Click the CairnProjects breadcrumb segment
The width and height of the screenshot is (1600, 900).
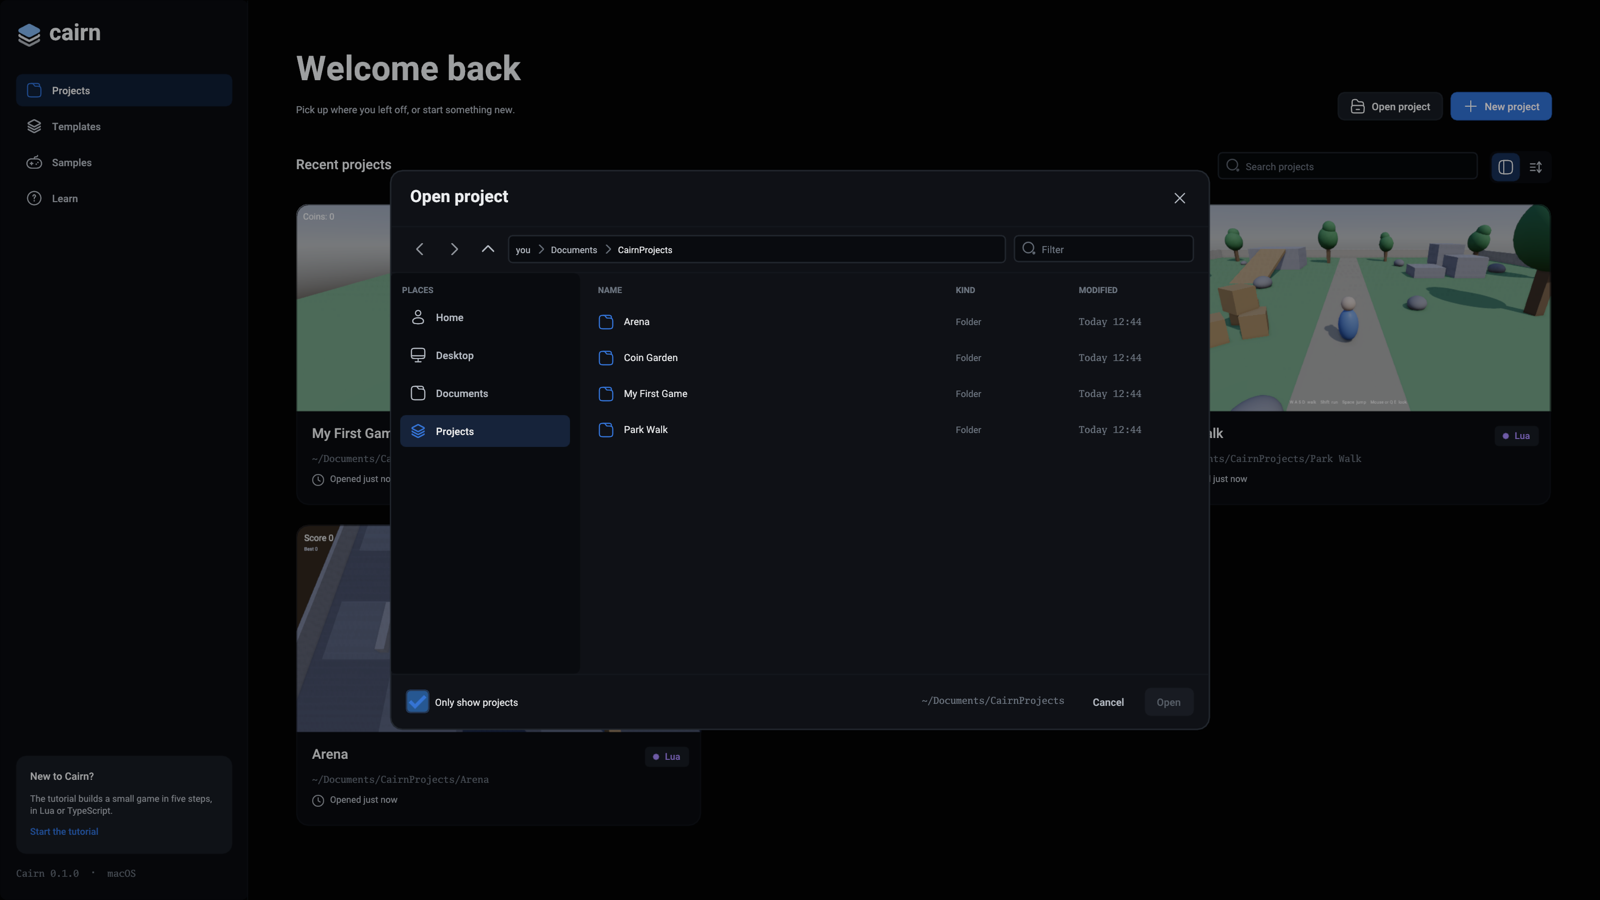[645, 250]
